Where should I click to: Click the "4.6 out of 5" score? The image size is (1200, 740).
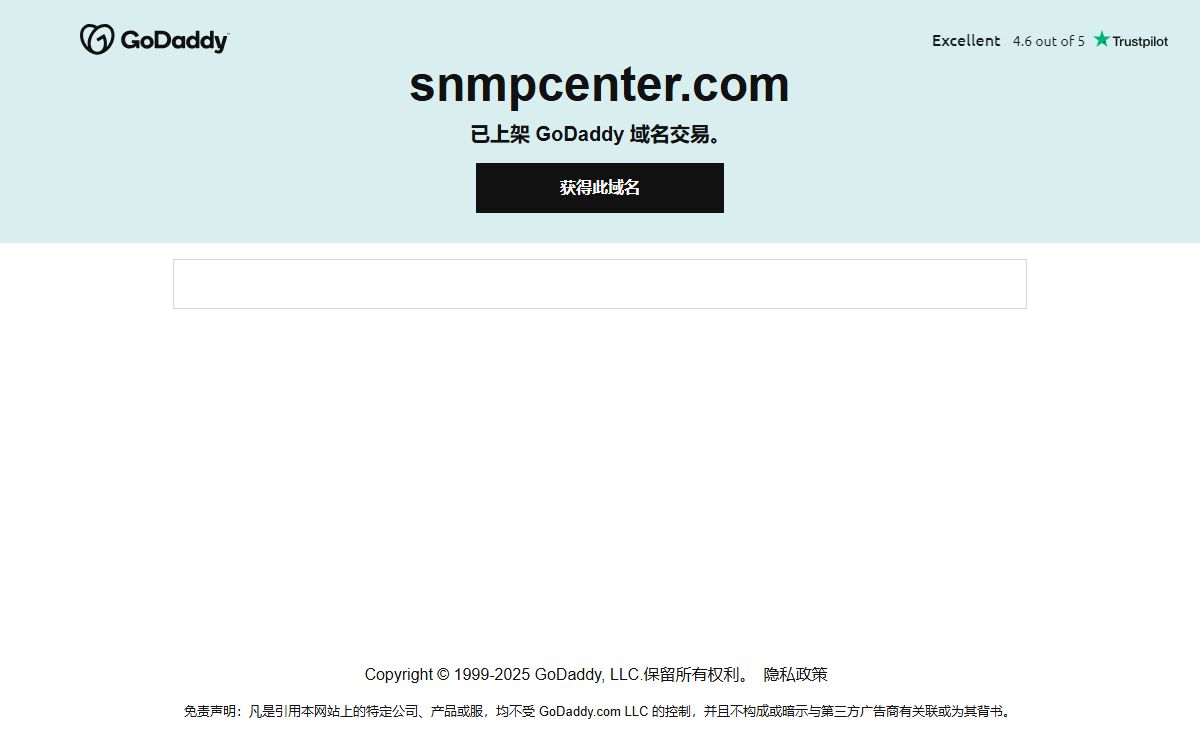click(1048, 41)
